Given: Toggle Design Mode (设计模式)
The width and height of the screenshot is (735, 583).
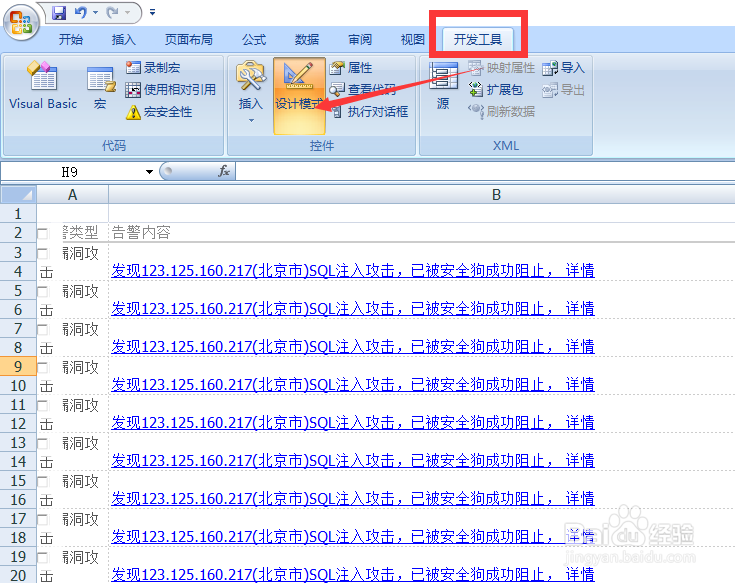Looking at the screenshot, I should (x=299, y=96).
